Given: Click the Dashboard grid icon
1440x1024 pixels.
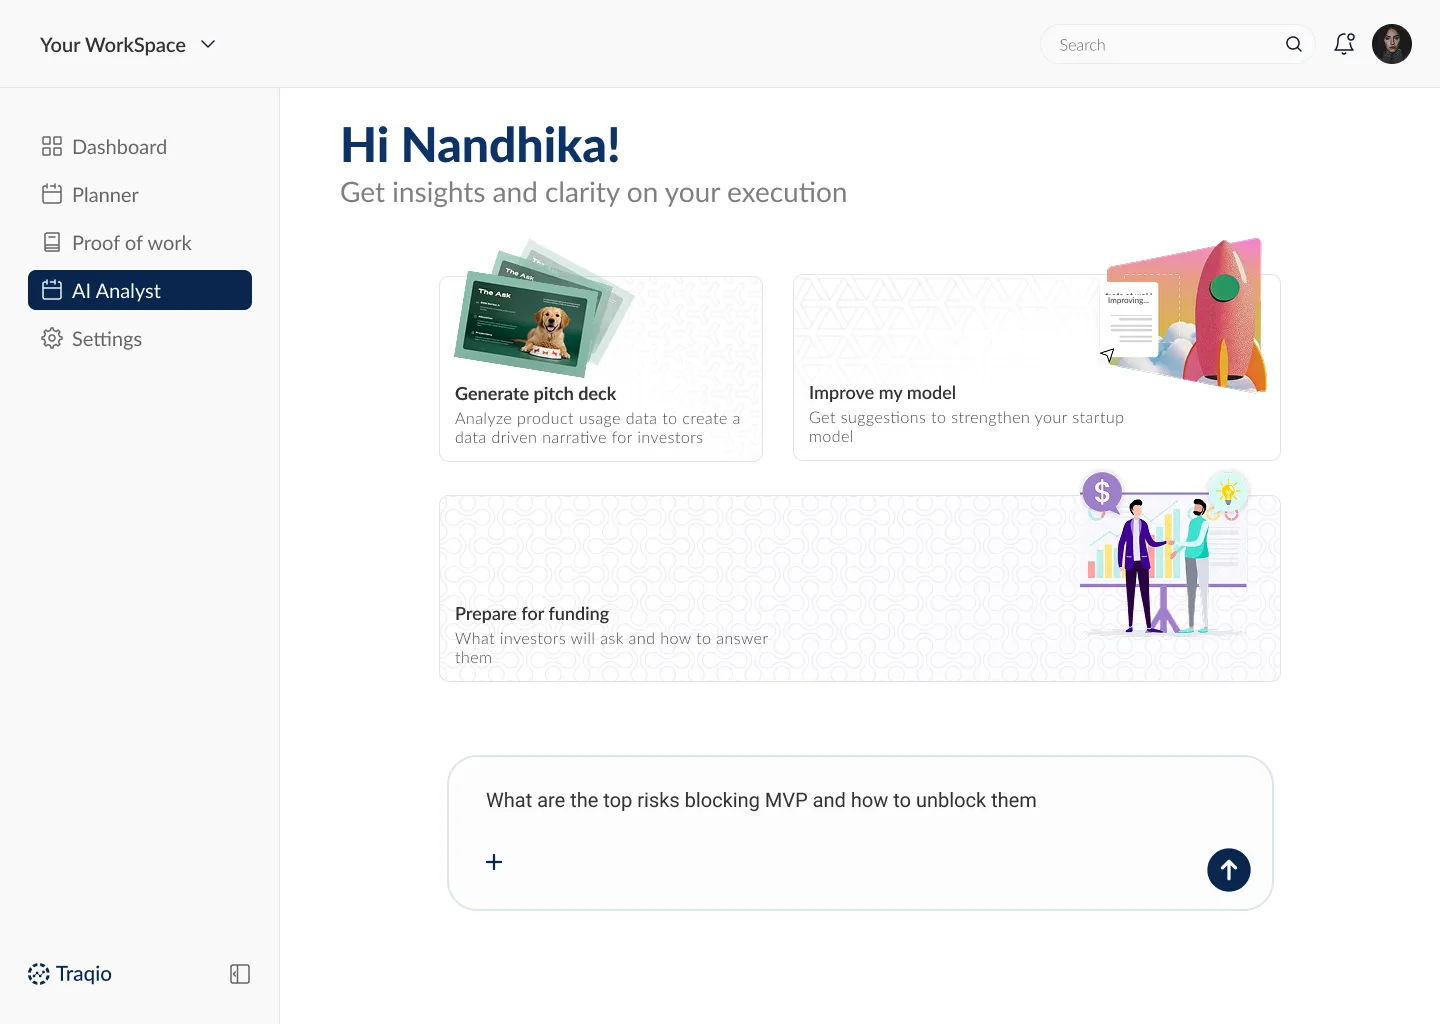Looking at the screenshot, I should (x=52, y=147).
